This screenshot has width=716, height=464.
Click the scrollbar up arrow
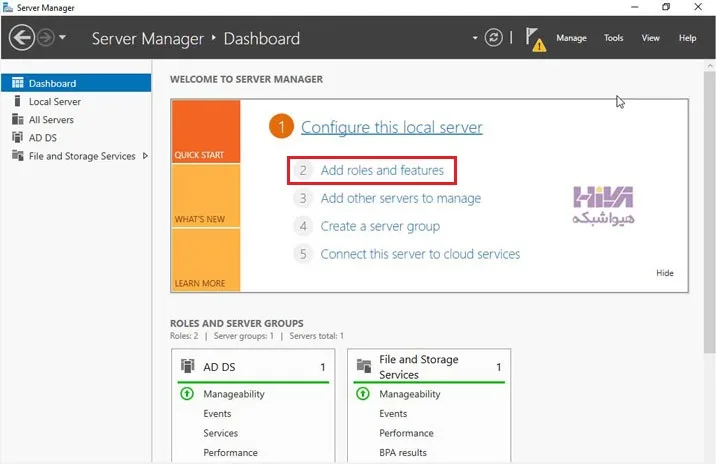tap(710, 66)
